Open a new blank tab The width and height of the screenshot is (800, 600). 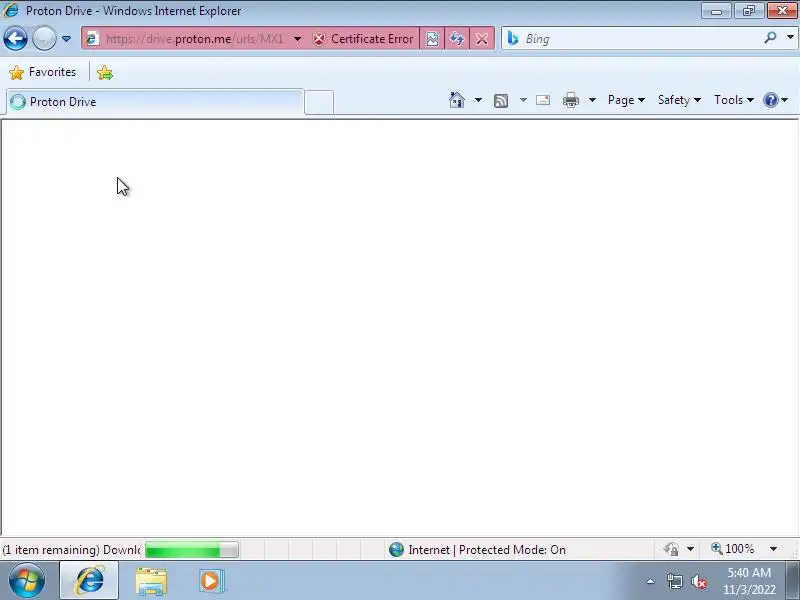(x=319, y=103)
